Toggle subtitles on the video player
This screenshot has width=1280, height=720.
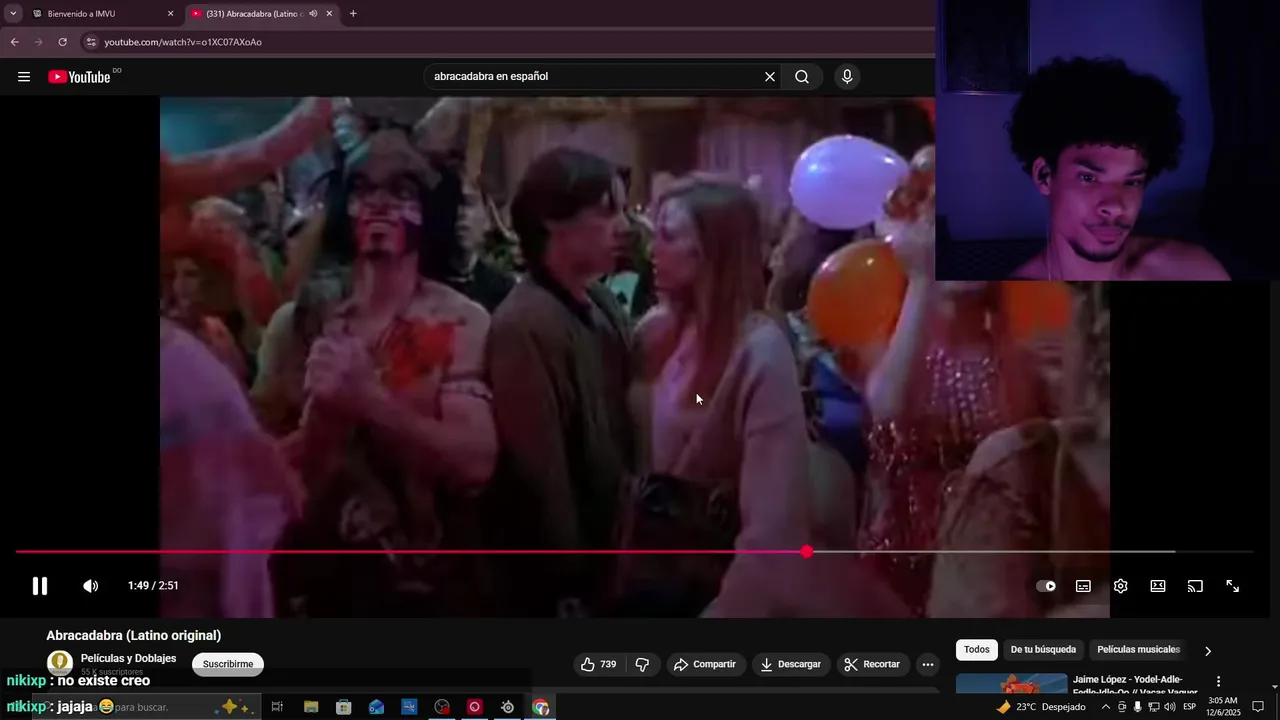coord(1083,586)
